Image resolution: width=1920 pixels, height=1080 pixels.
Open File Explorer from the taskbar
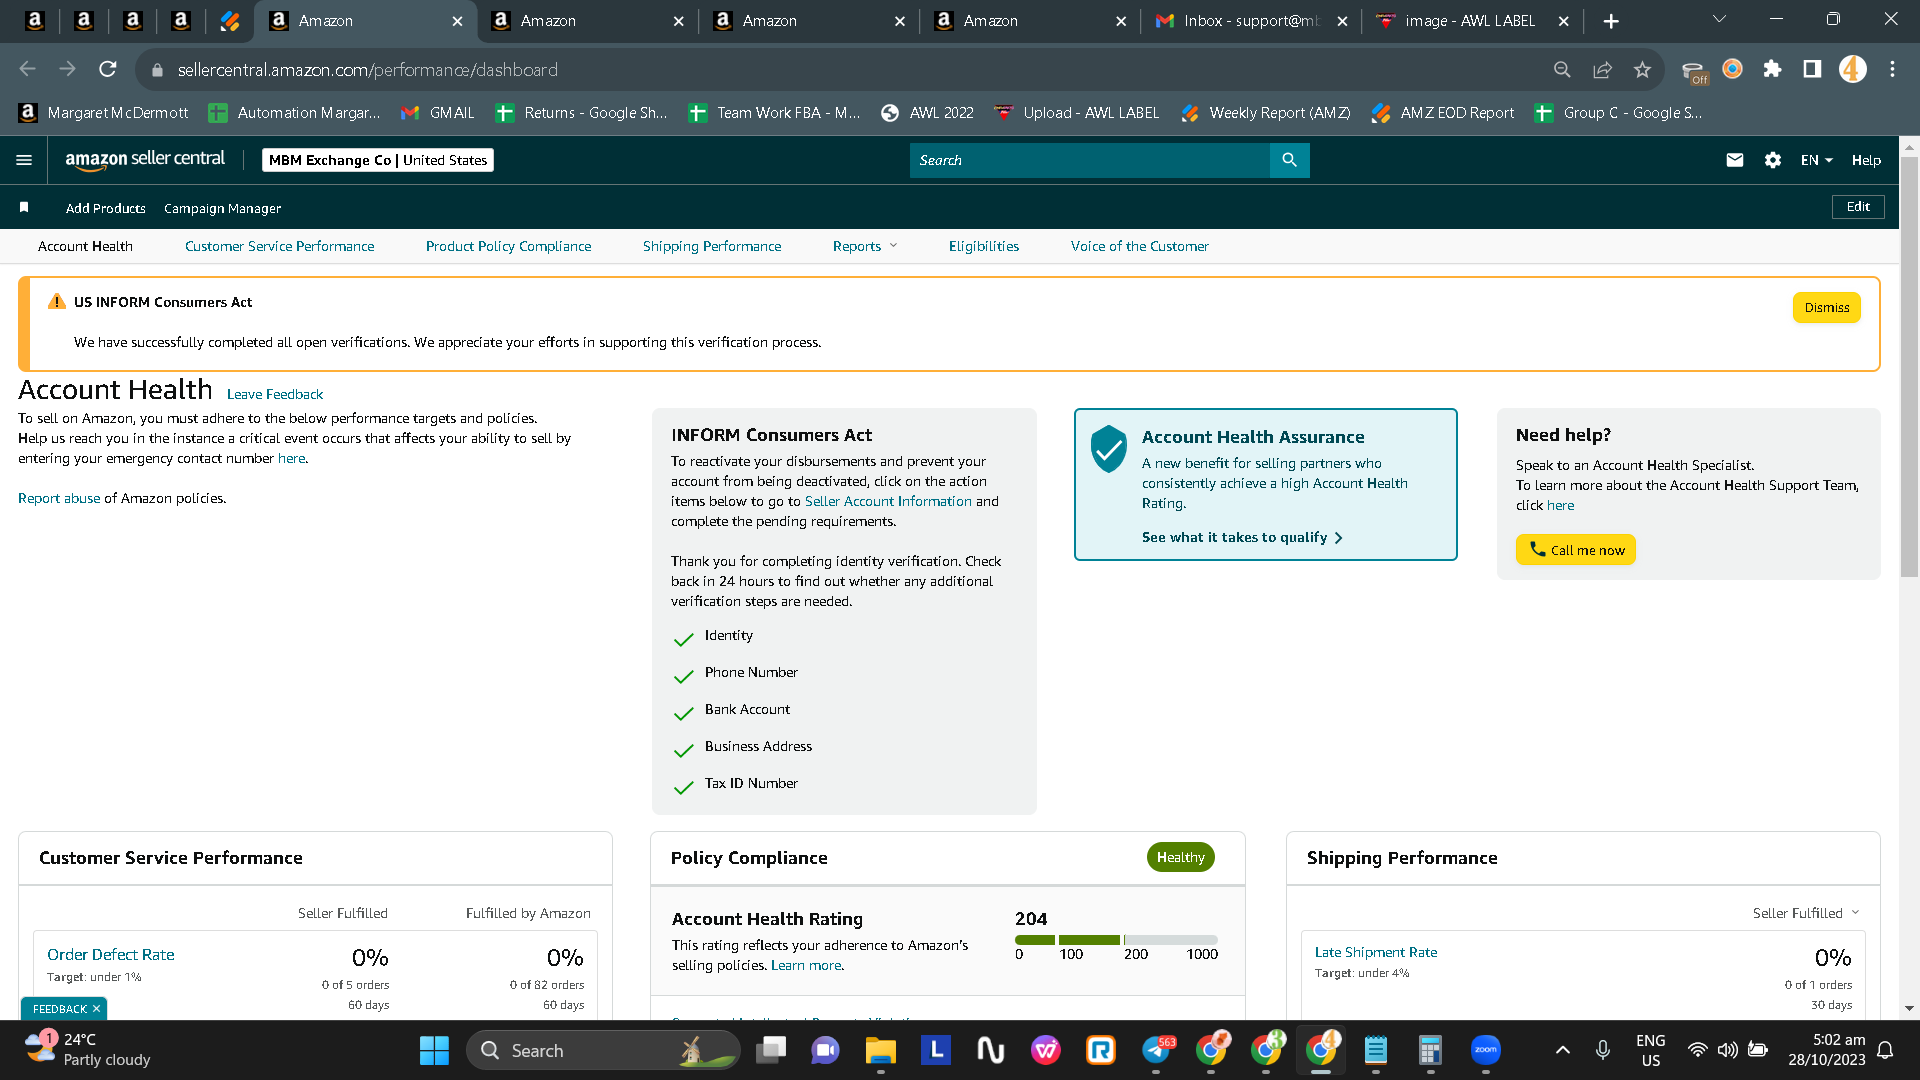pos(880,1050)
